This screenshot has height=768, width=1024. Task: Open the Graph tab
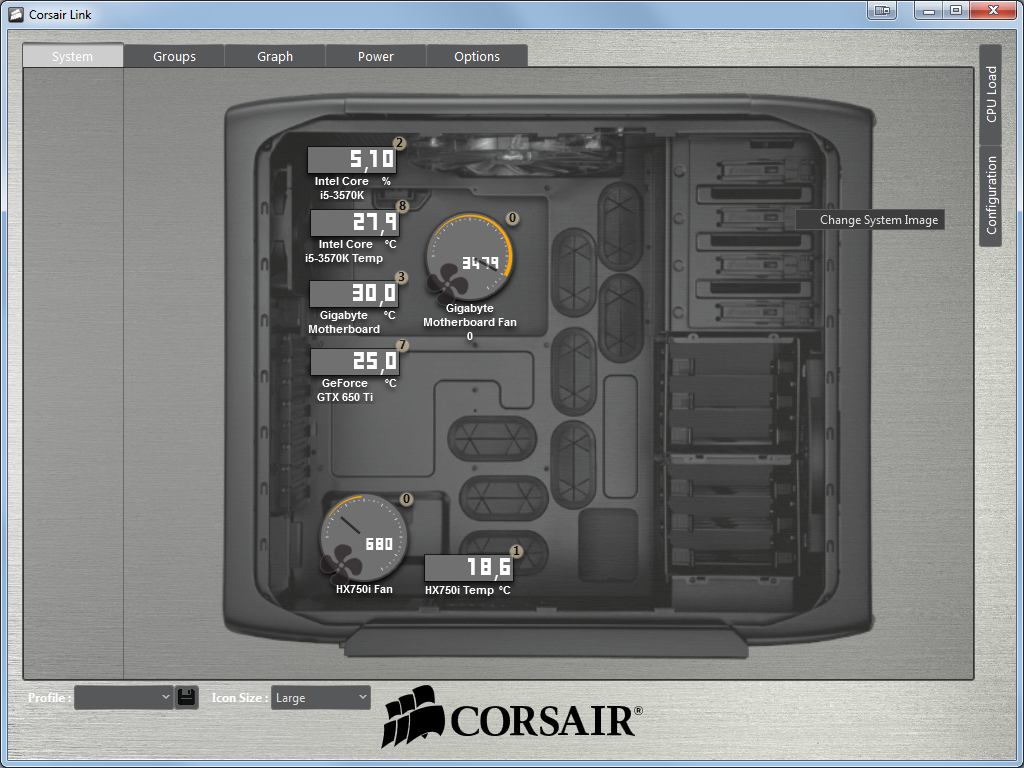[275, 56]
